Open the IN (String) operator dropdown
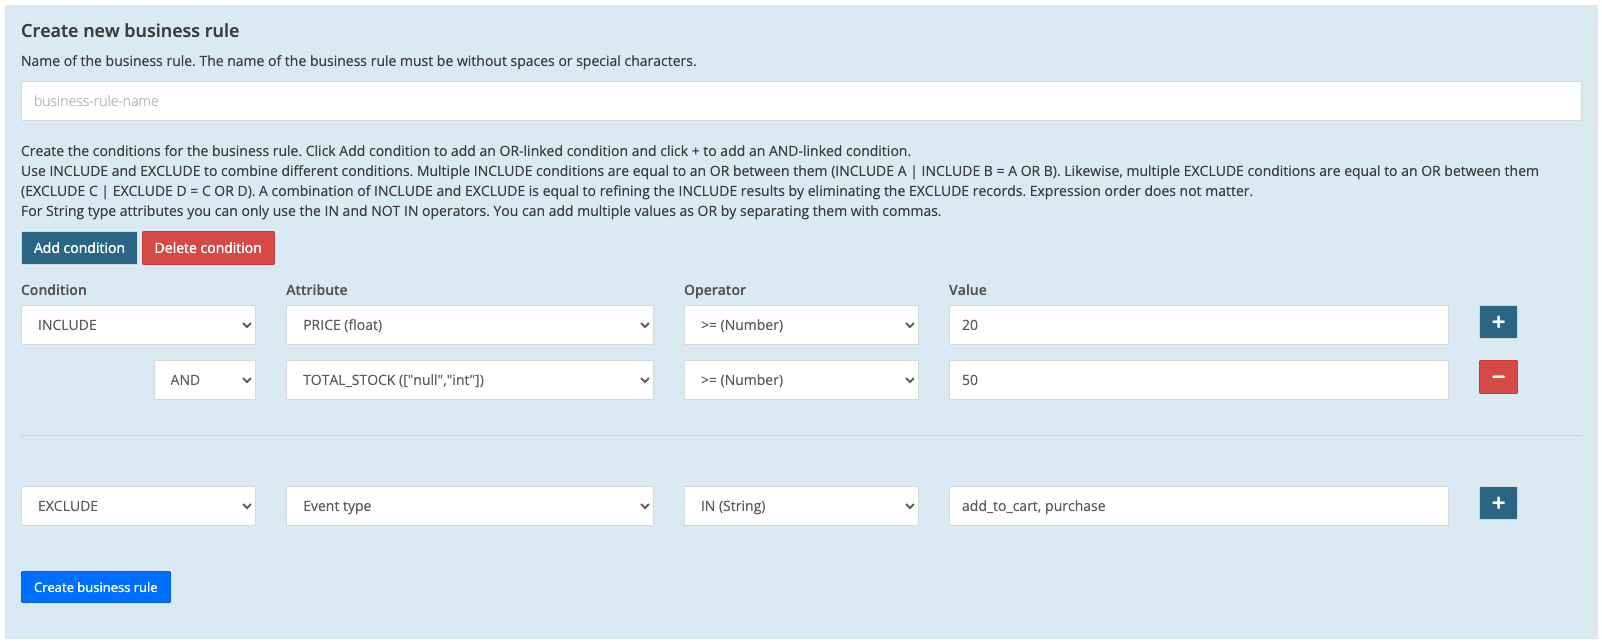Viewport: 1602px width, 643px height. (x=800, y=506)
